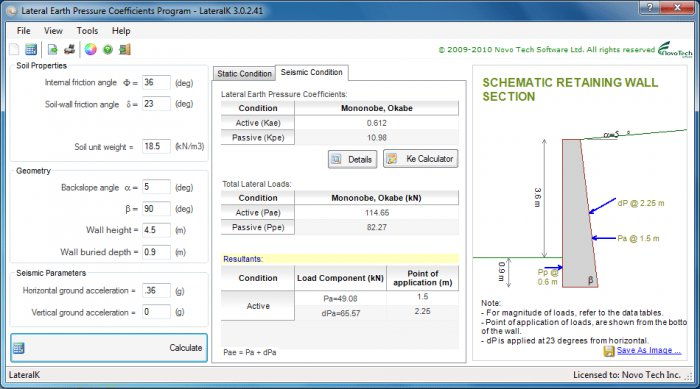Viewport: 700px width, 389px height.
Task: Click the wall height input field
Action: [156, 230]
